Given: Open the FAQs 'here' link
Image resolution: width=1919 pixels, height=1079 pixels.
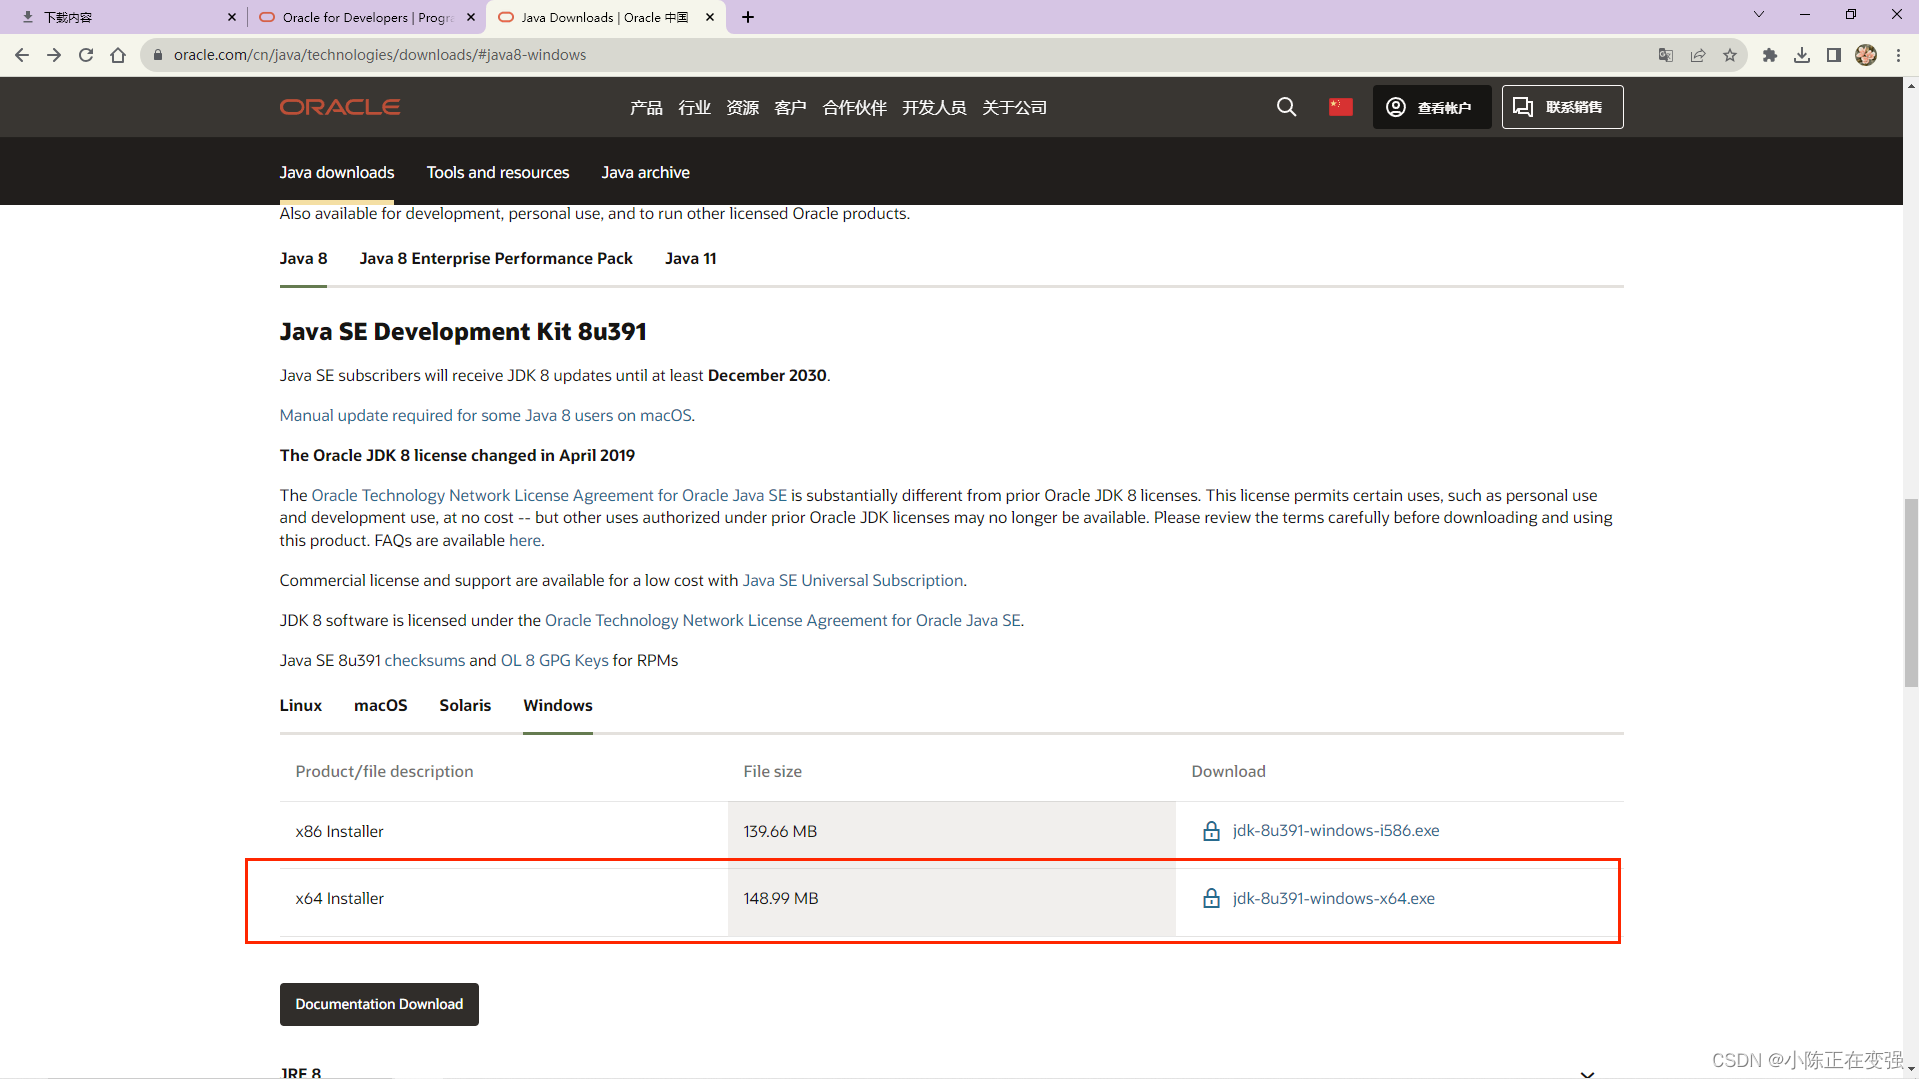Looking at the screenshot, I should [x=525, y=541].
